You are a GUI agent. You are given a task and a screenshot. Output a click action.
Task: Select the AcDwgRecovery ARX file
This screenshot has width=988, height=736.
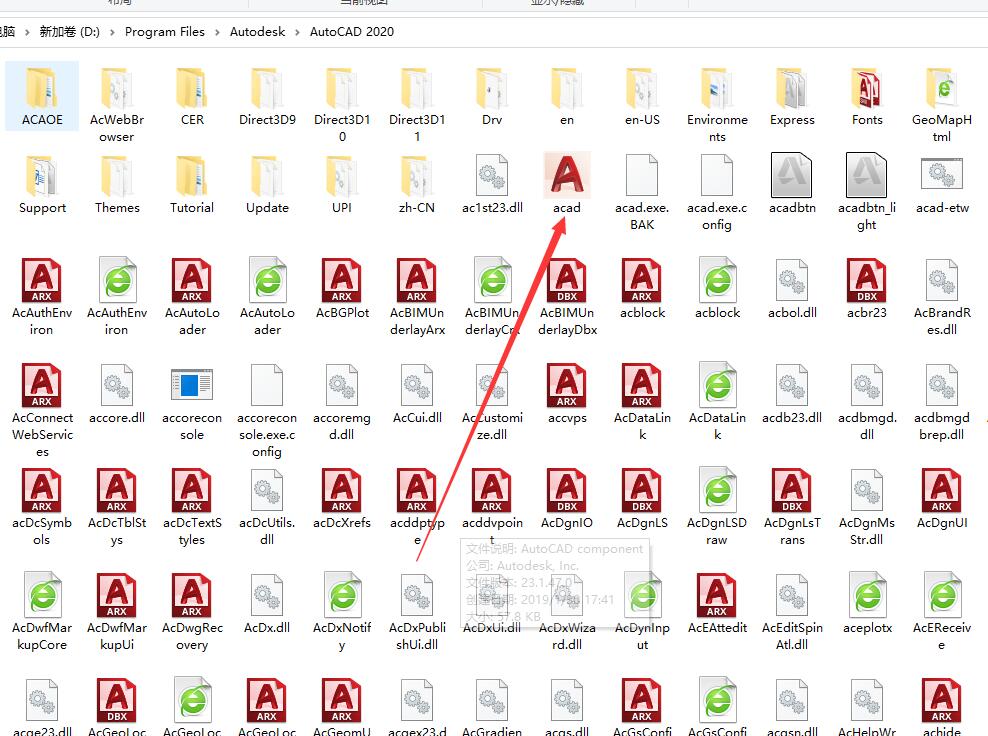[x=192, y=612]
